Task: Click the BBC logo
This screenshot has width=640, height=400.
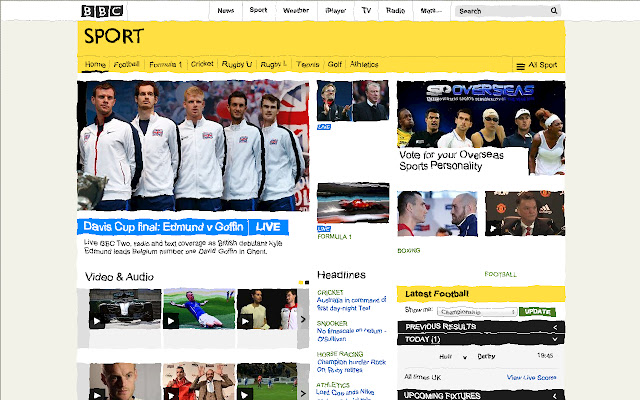Action: pos(102,11)
